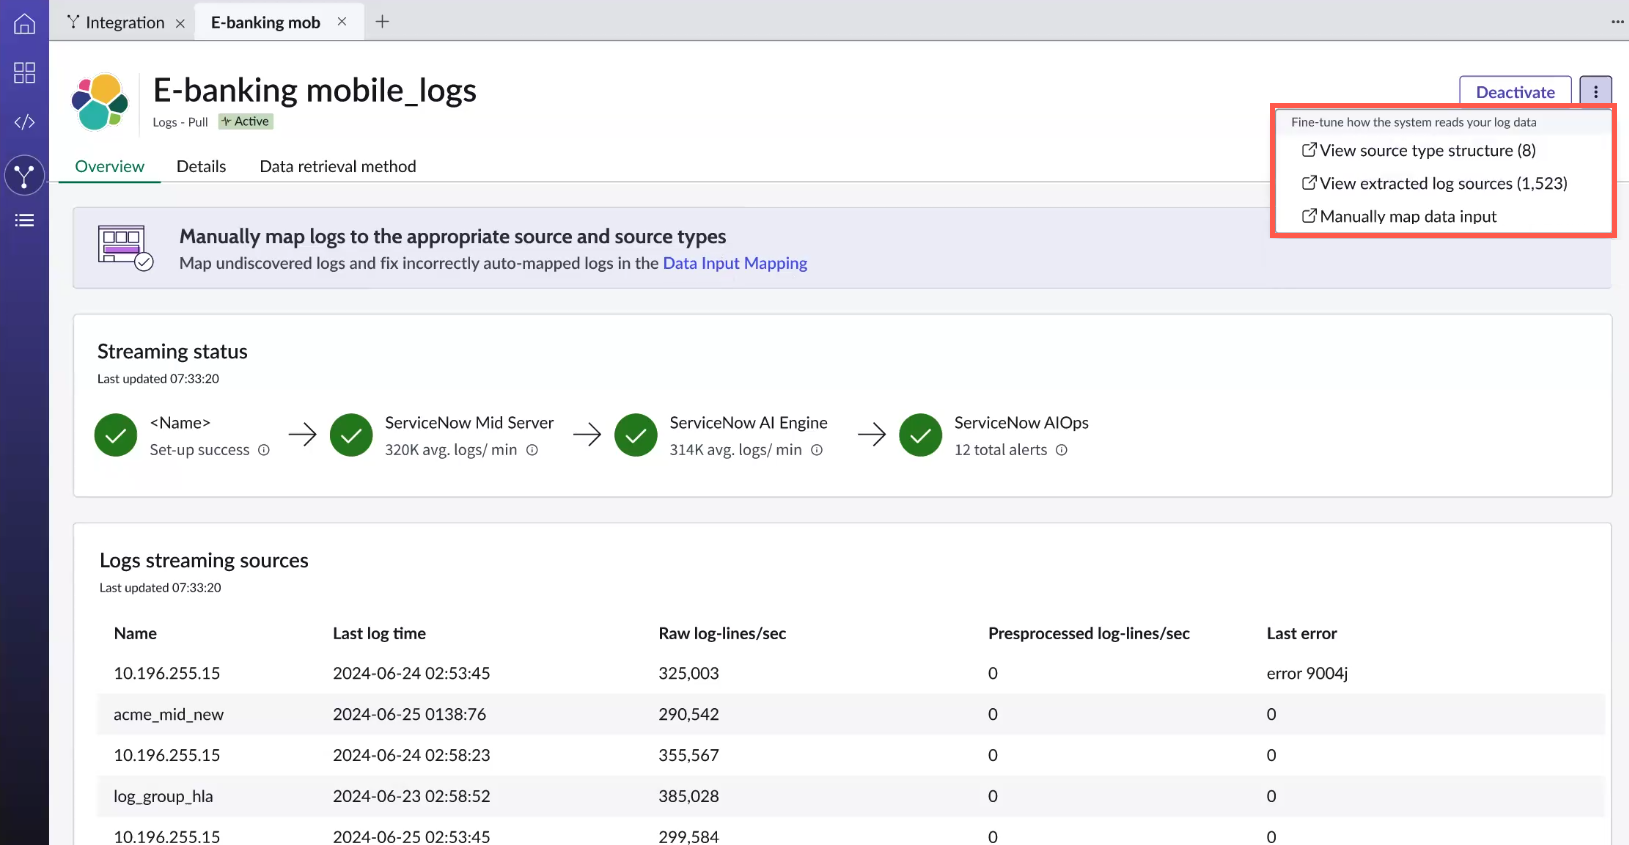Click the Last log time column header

point(379,633)
